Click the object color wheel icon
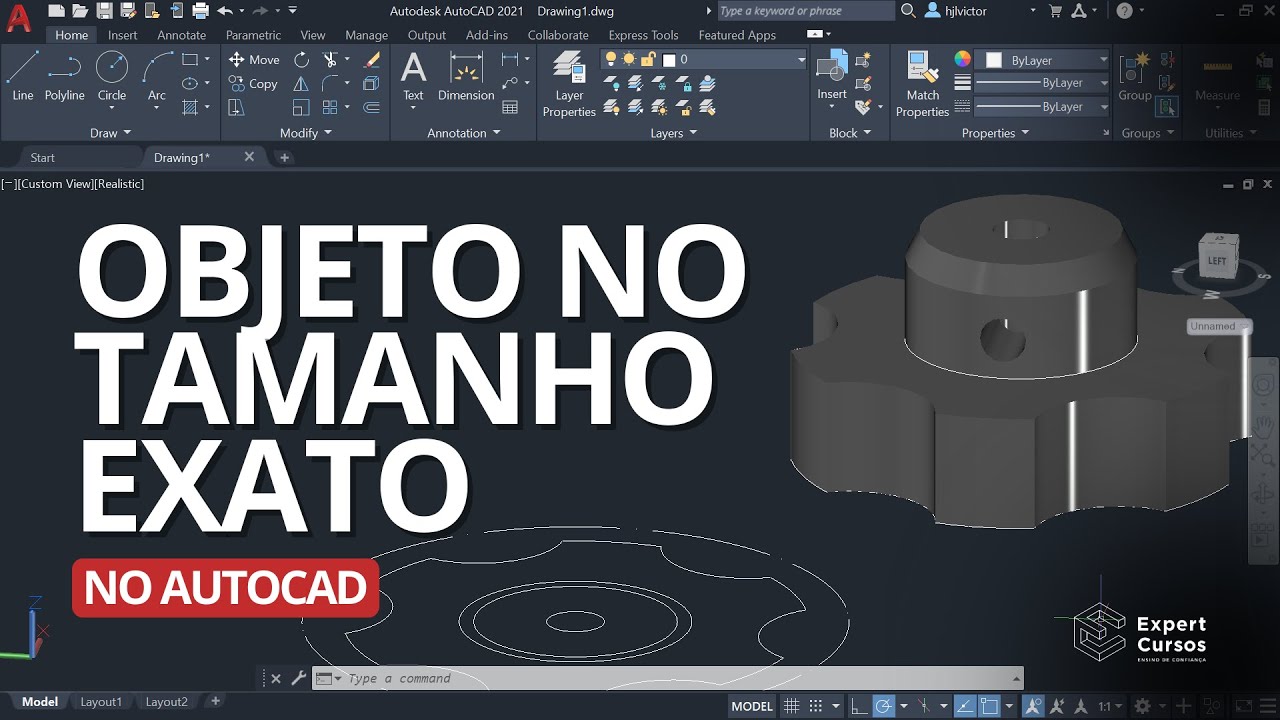Viewport: 1280px width, 720px height. (x=962, y=59)
